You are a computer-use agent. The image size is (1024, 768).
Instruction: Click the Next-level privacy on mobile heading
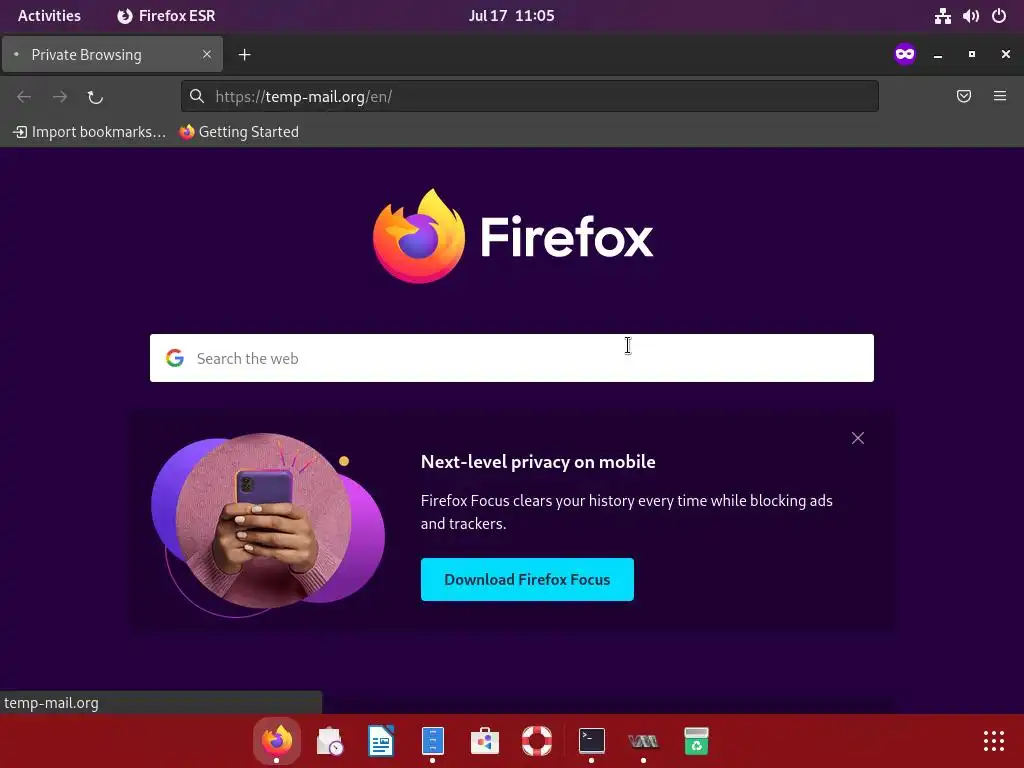pos(538,462)
